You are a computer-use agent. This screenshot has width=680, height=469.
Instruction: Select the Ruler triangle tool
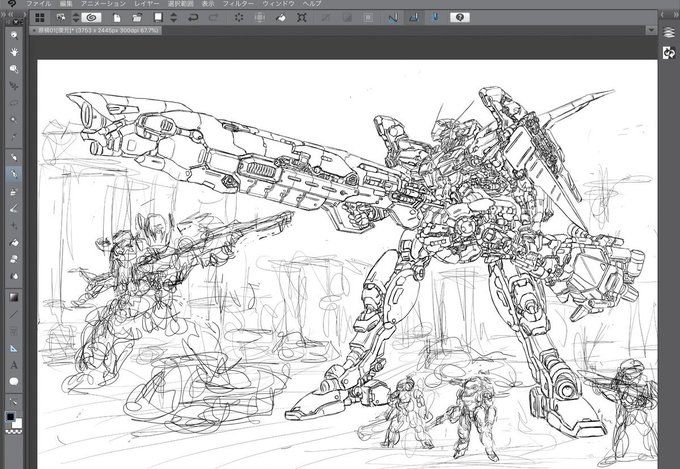pyautogui.click(x=14, y=348)
